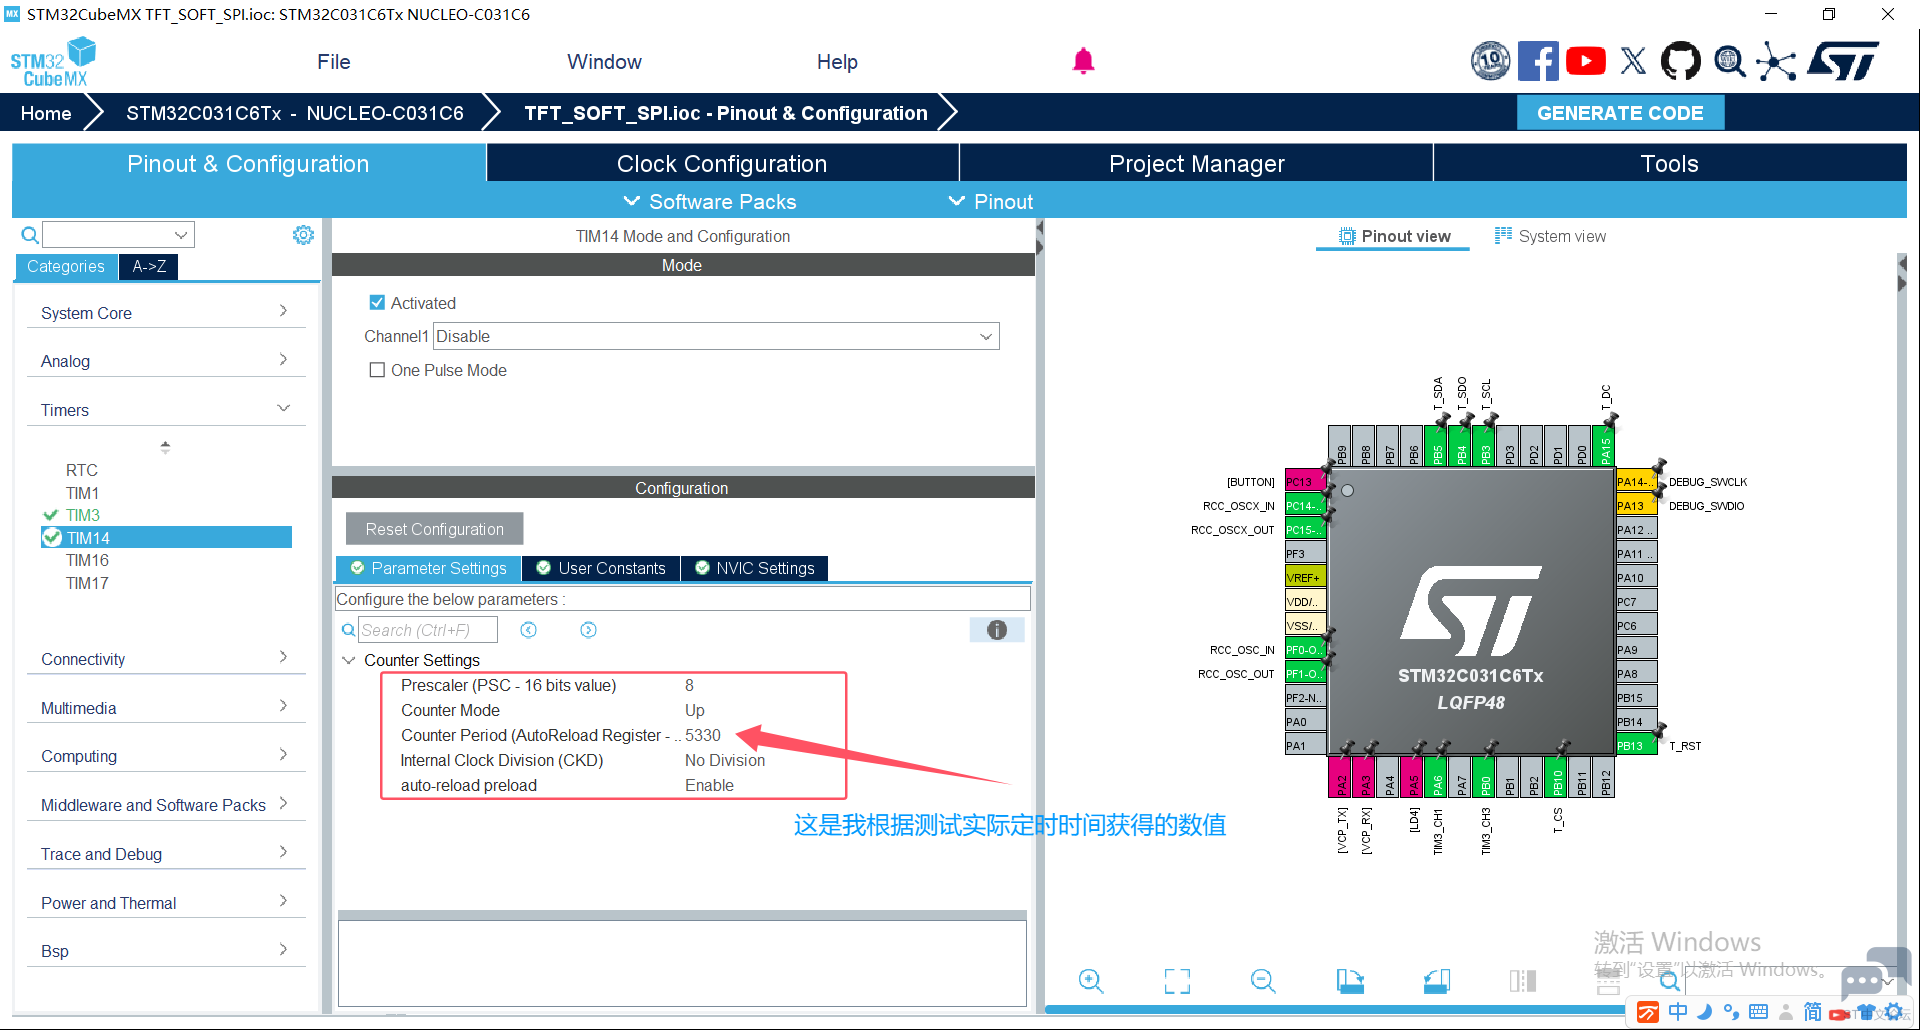Open the Pinout dropdown menu

991,202
